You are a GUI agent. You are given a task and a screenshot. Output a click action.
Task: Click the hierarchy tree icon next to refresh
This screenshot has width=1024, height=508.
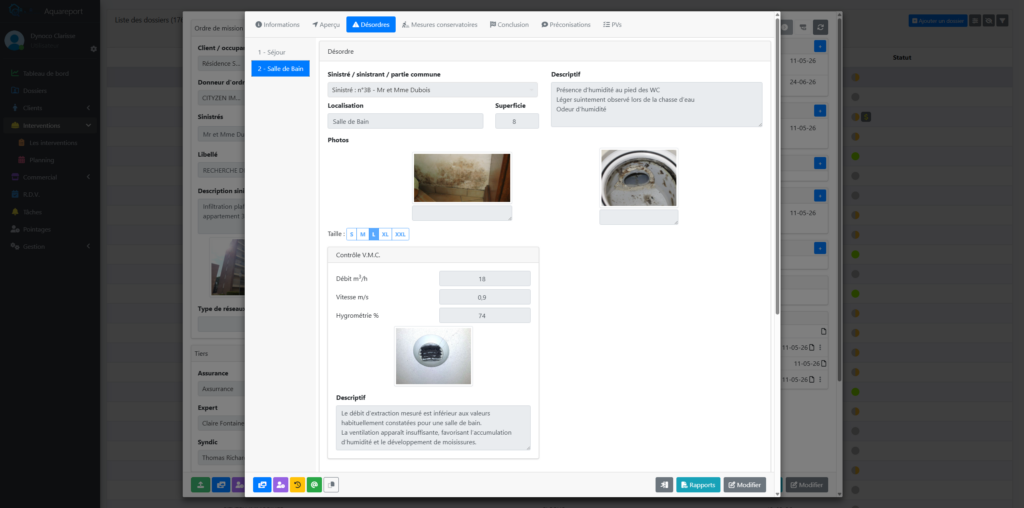[x=803, y=27]
